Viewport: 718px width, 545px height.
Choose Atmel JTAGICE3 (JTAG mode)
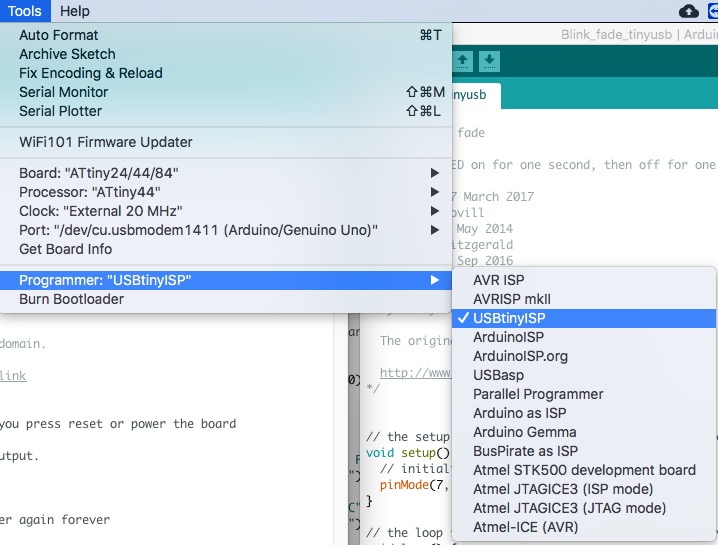click(584, 508)
